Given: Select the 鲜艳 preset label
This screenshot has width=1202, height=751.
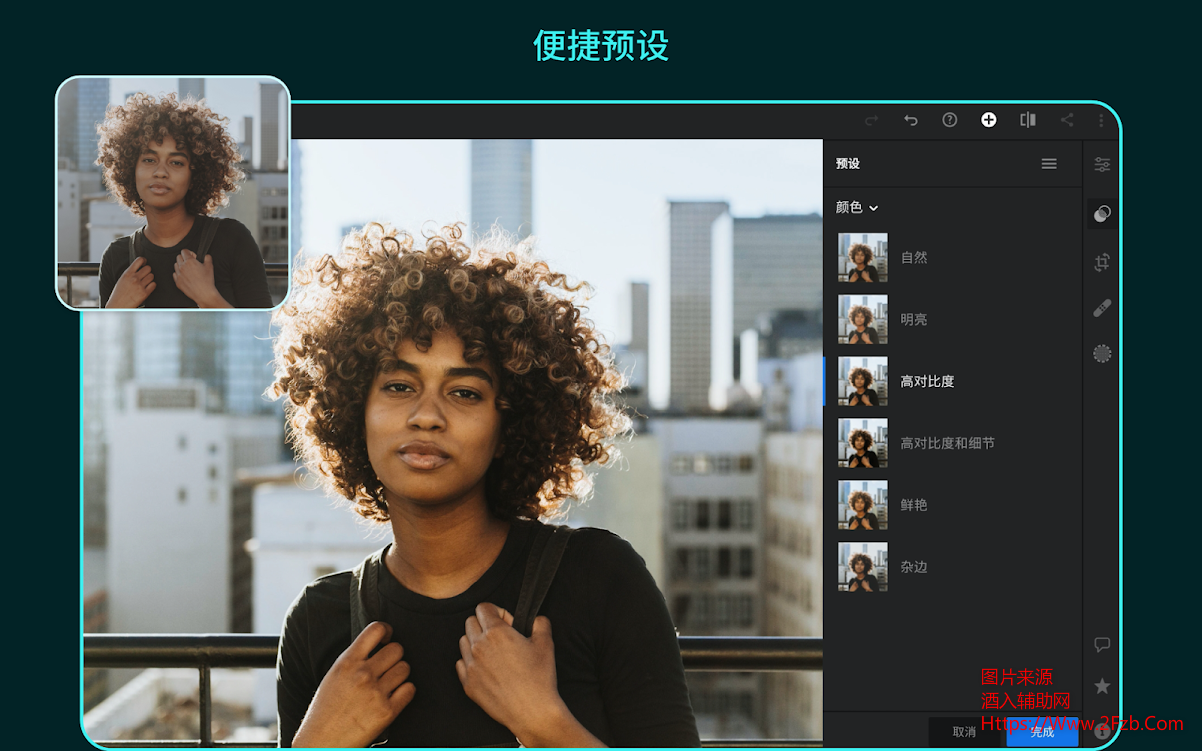Looking at the screenshot, I should tap(914, 505).
